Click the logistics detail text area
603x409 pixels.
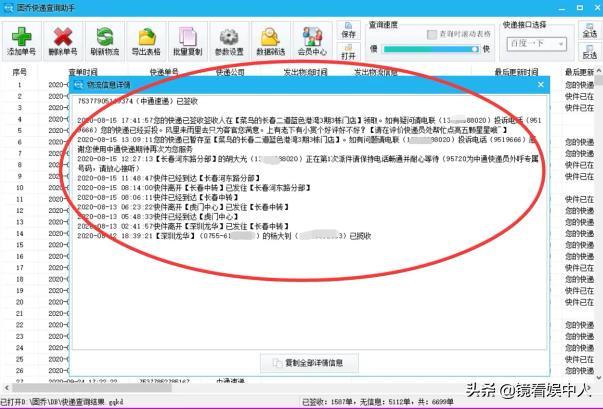(309, 222)
